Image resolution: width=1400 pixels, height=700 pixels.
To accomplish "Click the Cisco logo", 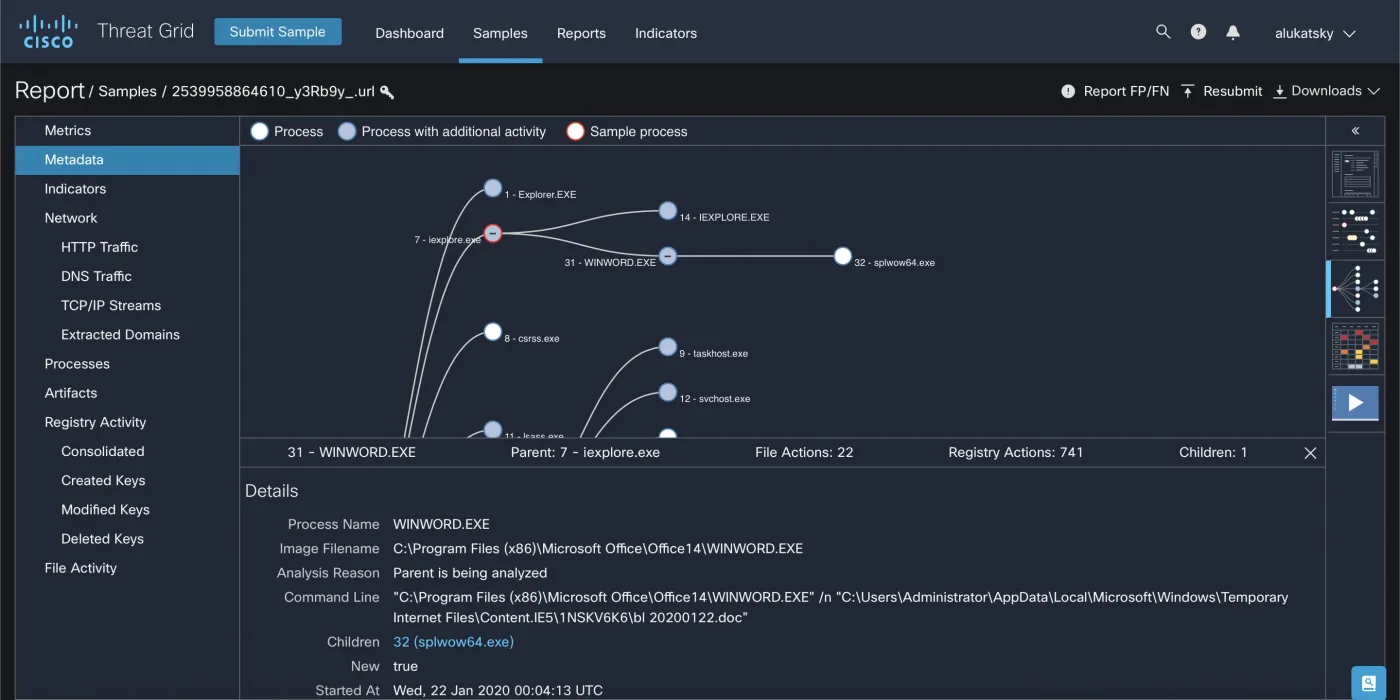I will tap(48, 31).
